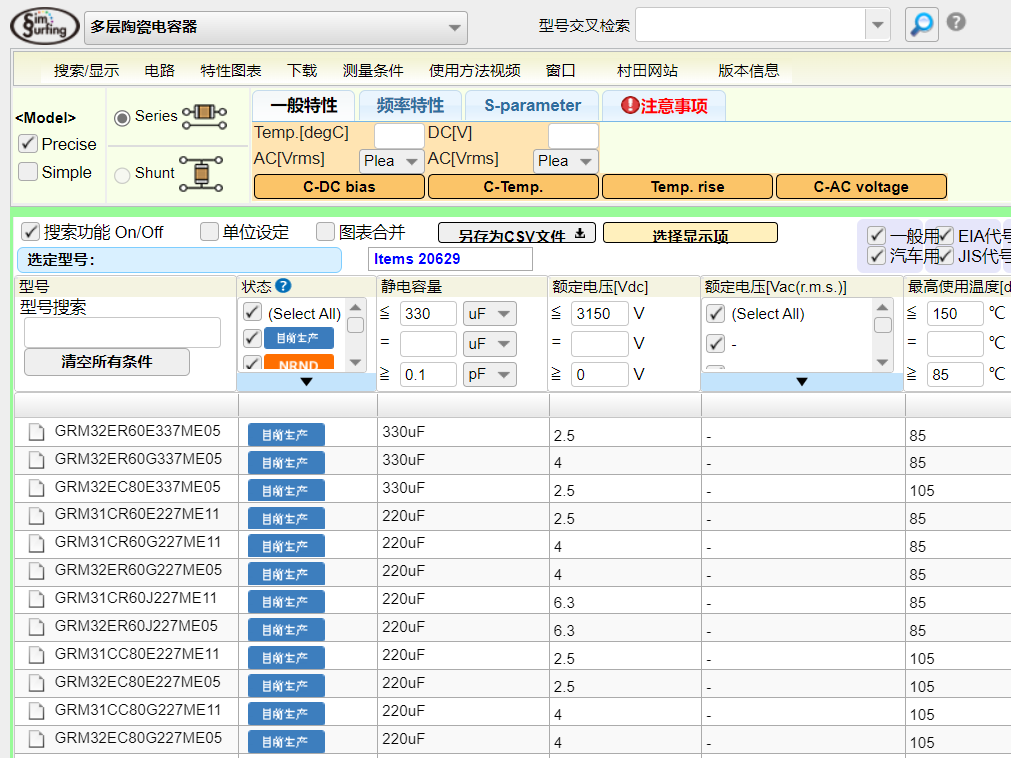The height and width of the screenshot is (758, 1011).
Task: Open the 特性图表 menu
Action: pyautogui.click(x=231, y=70)
